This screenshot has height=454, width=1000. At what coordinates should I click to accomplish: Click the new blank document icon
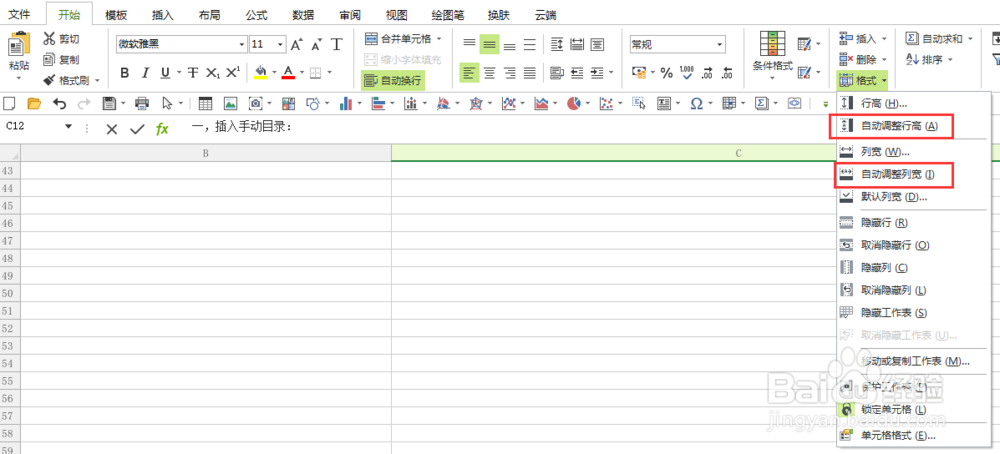tap(9, 103)
